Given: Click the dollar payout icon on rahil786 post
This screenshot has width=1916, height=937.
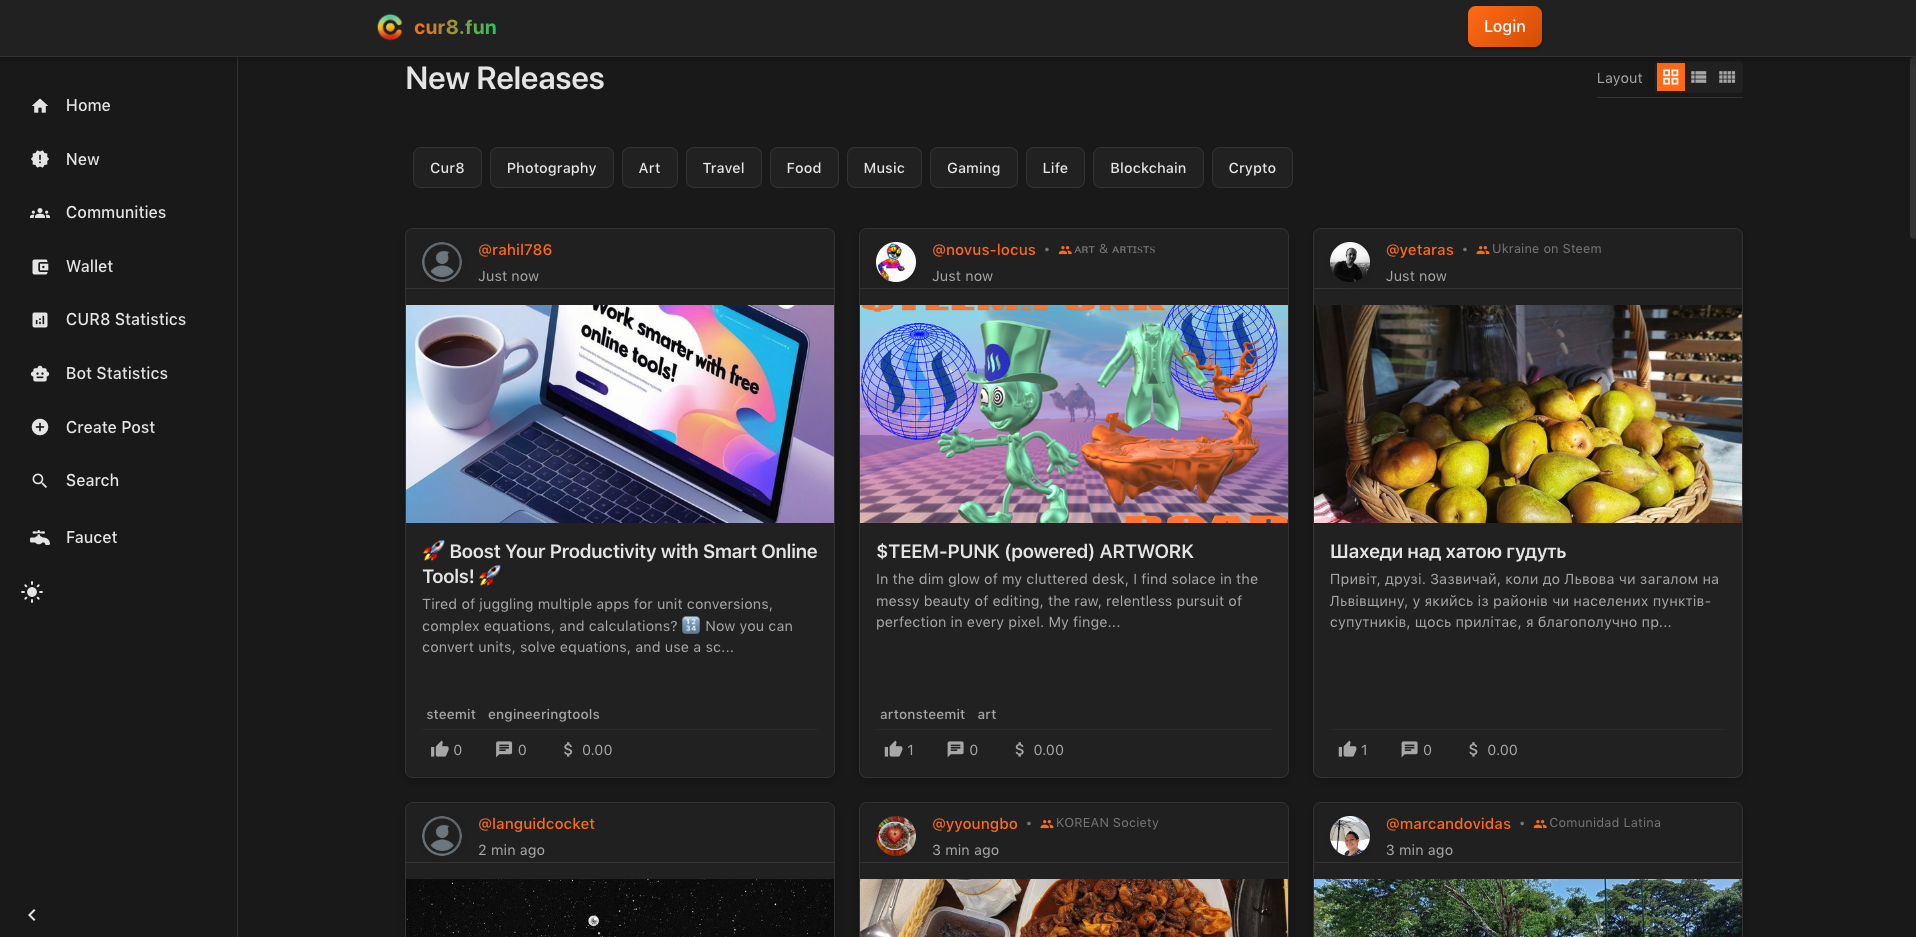Looking at the screenshot, I should click(x=568, y=749).
